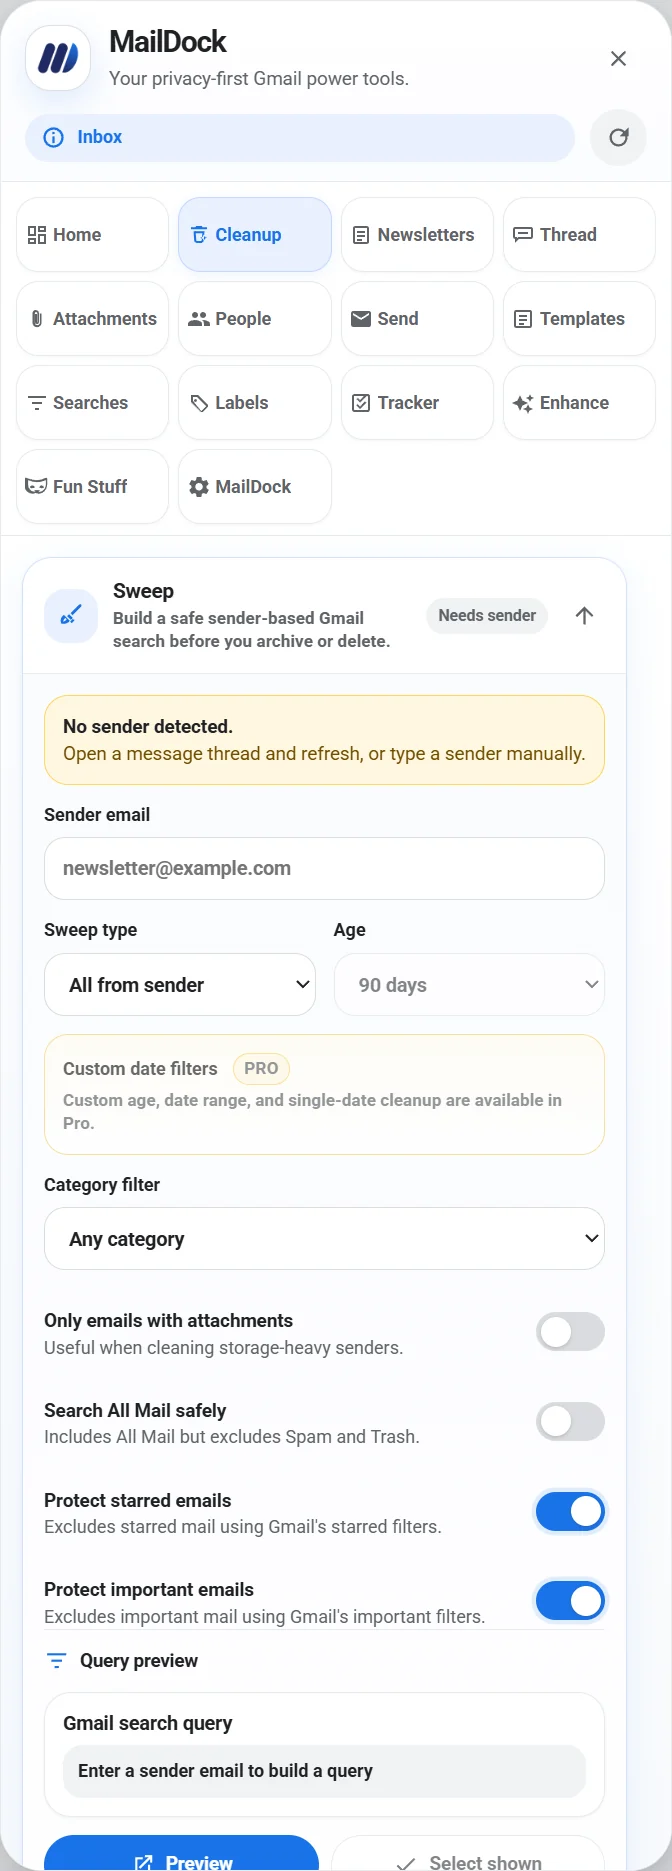Click the MailDock logo icon
Screen dimensions: 672x1871
click(x=58, y=58)
